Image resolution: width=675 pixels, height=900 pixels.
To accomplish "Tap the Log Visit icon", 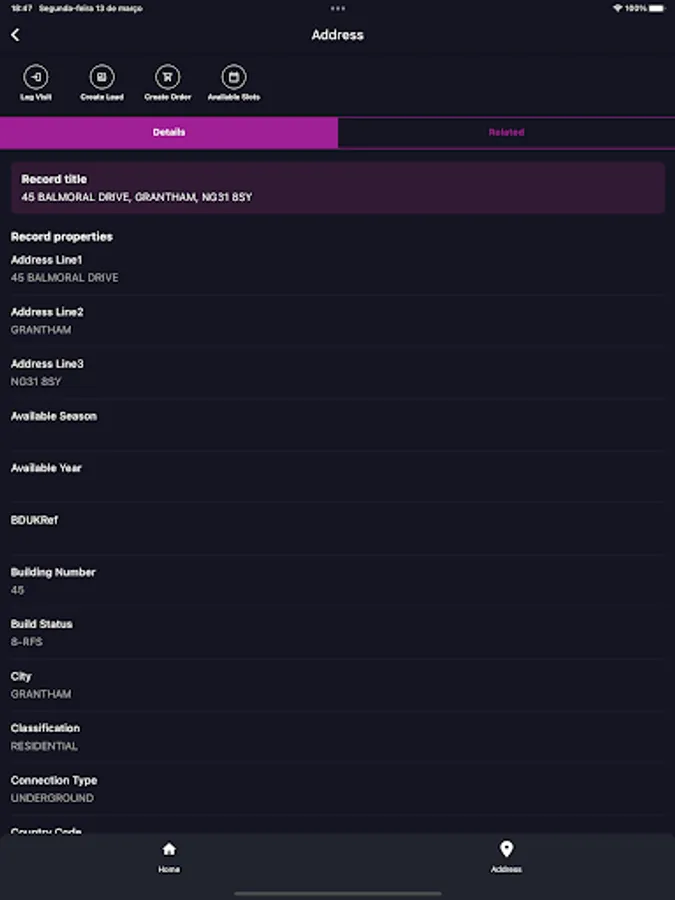I will 36,77.
